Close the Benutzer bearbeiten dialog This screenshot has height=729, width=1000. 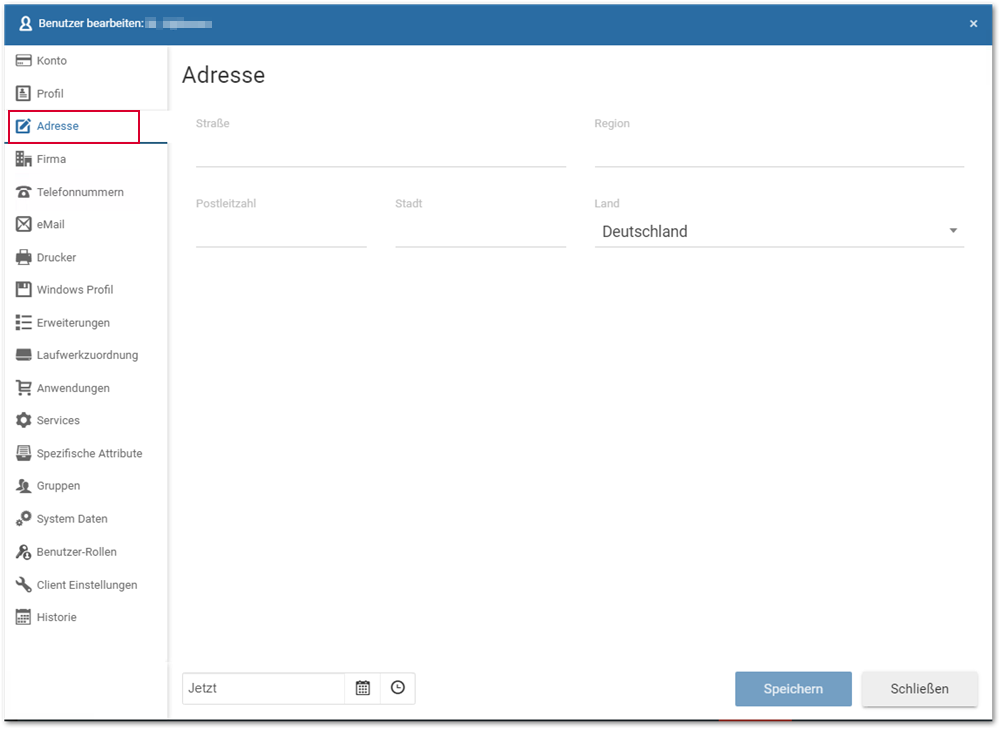pos(973,24)
